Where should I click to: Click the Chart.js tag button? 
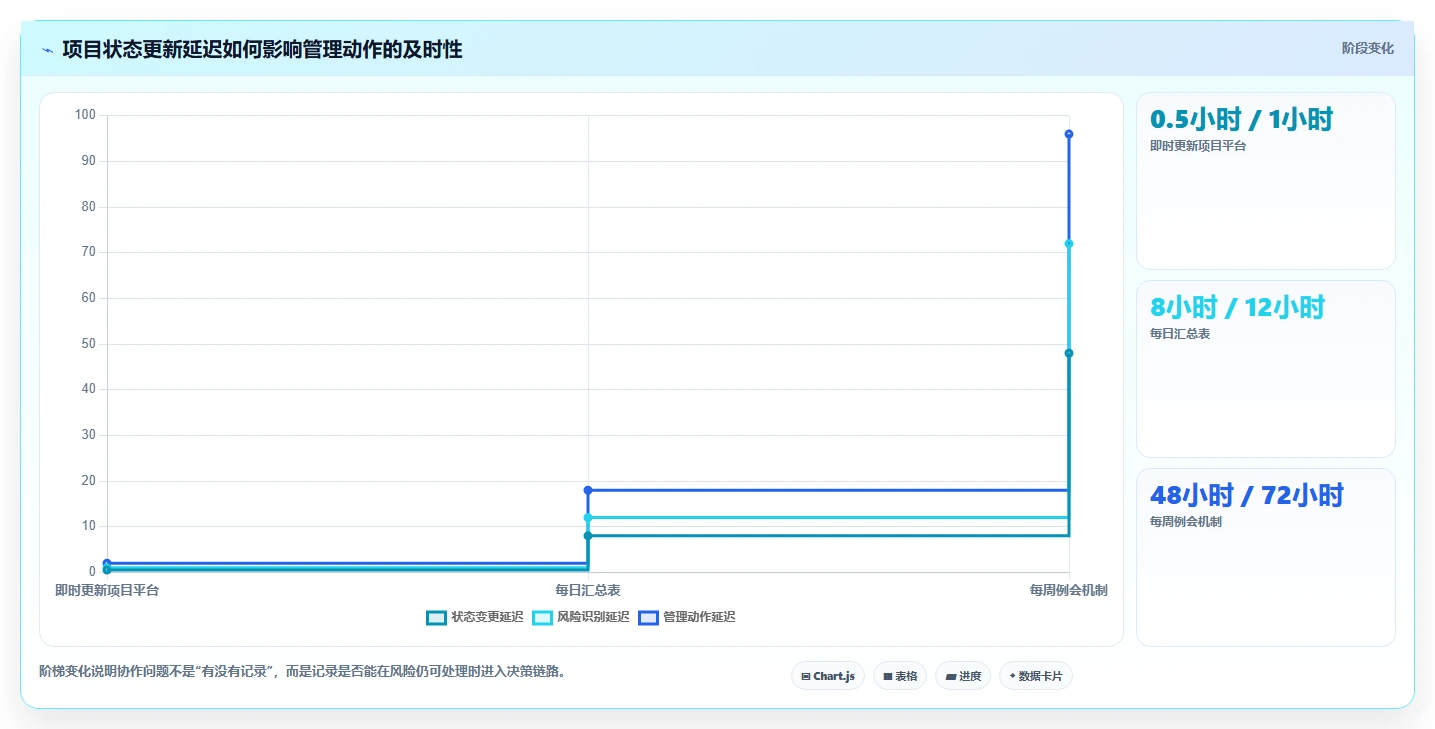tap(828, 676)
